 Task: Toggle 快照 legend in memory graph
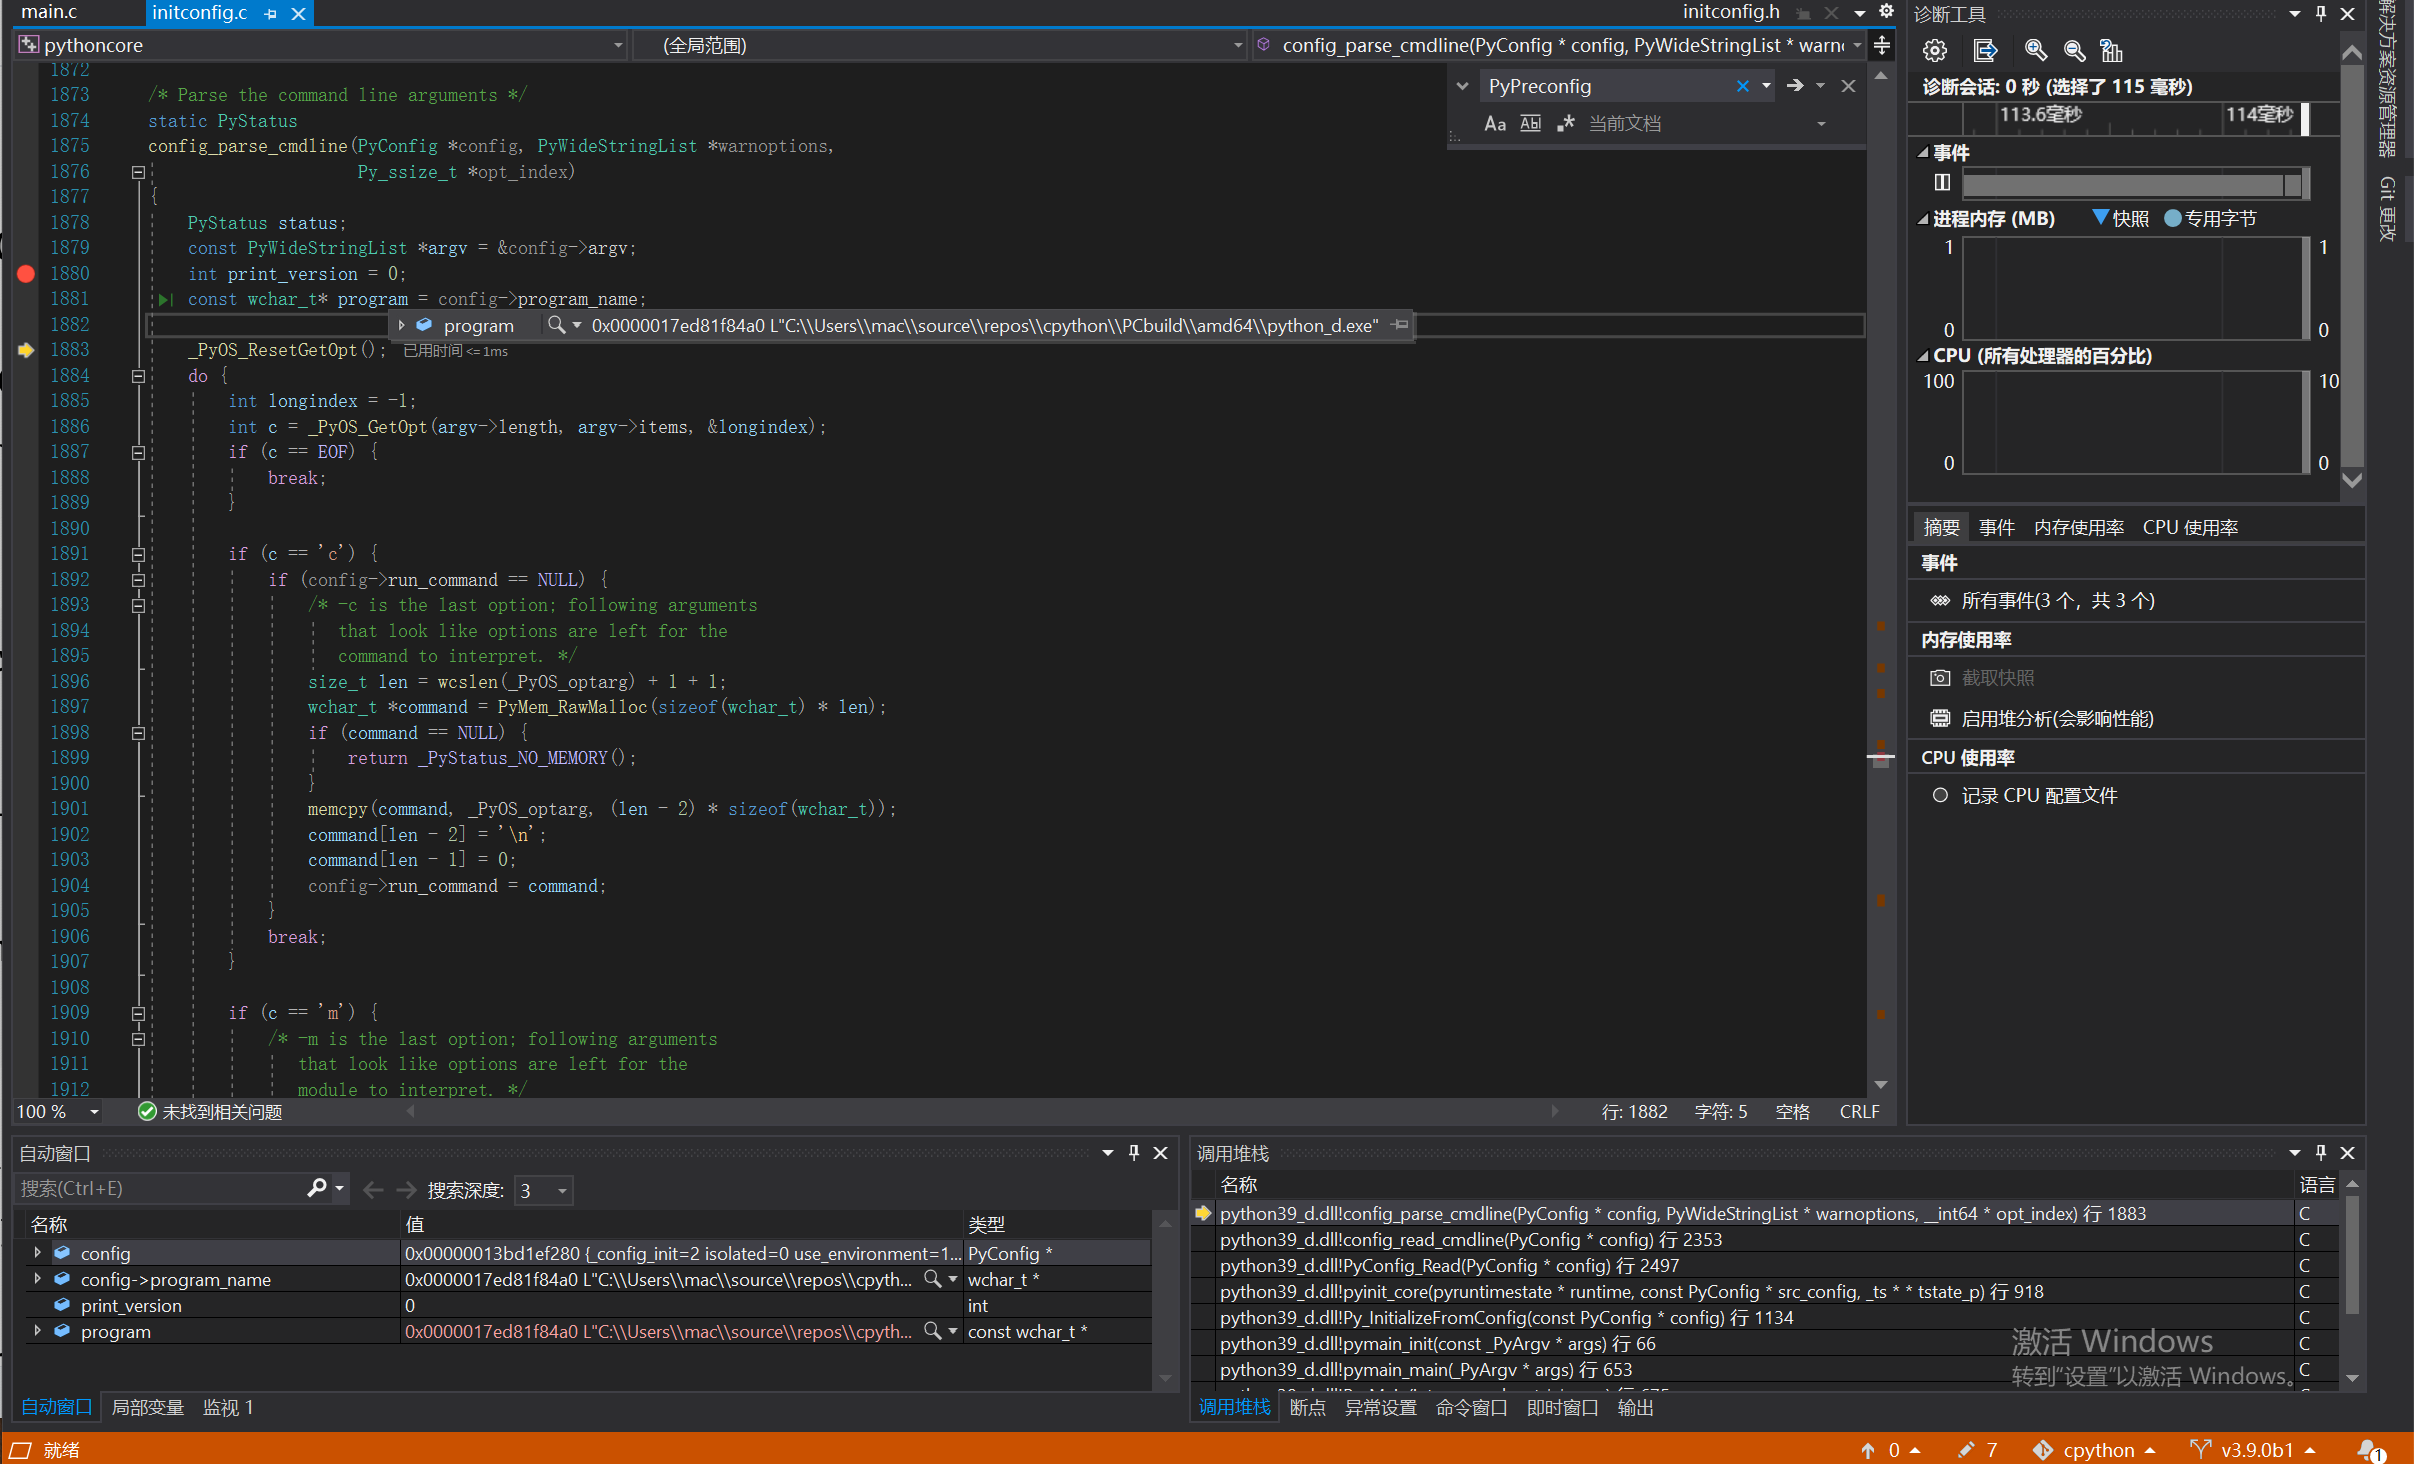(x=2120, y=218)
